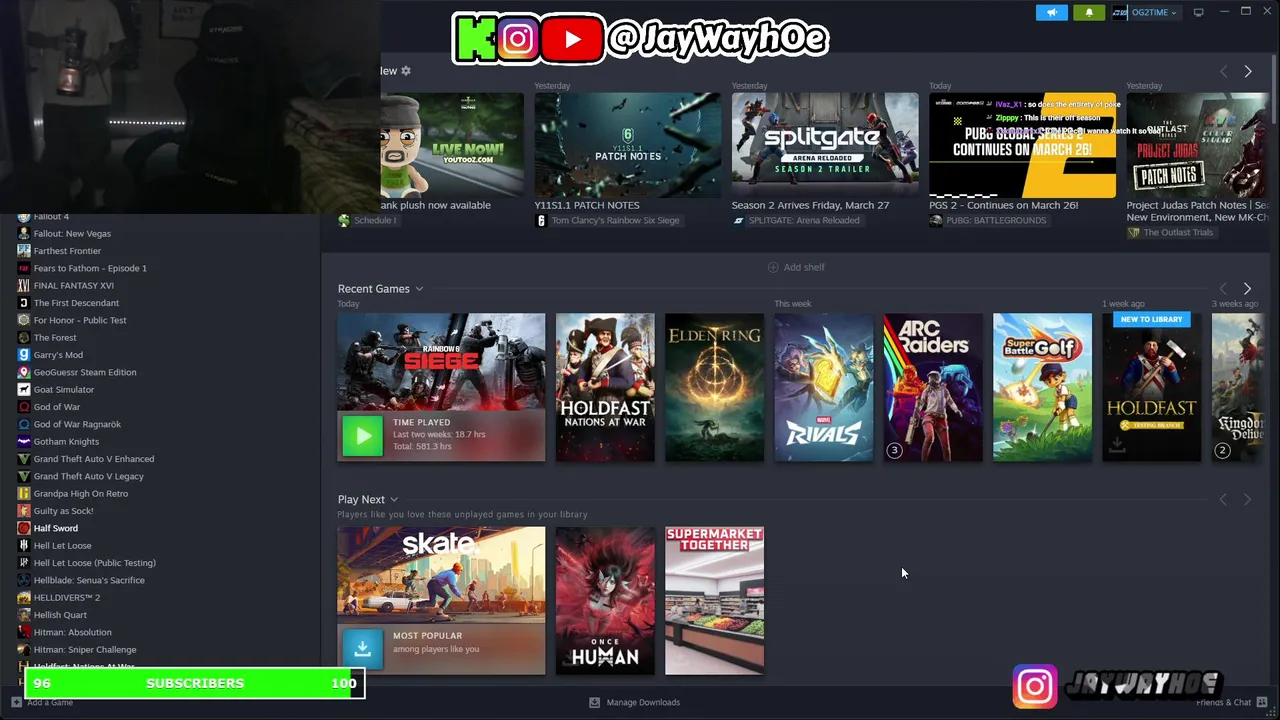Open the Supermarket Together cover
Image resolution: width=1280 pixels, height=720 pixels.
[x=715, y=601]
